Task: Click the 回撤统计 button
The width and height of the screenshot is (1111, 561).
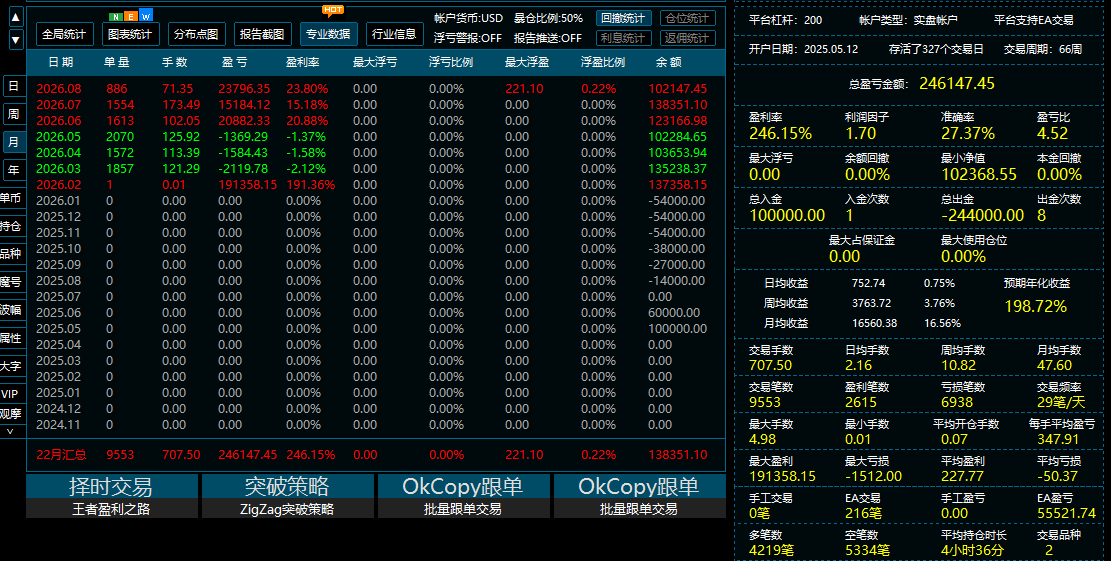Action: coord(623,18)
